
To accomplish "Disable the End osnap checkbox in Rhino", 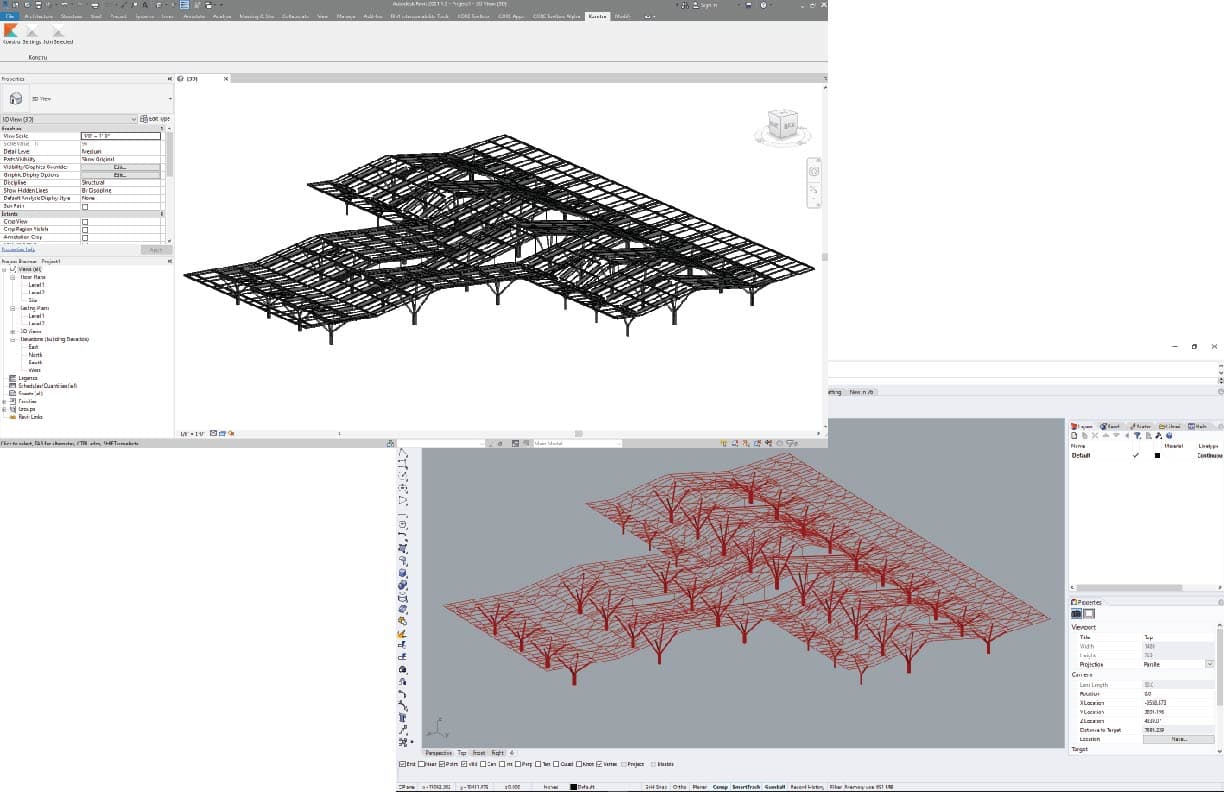I will [x=403, y=765].
